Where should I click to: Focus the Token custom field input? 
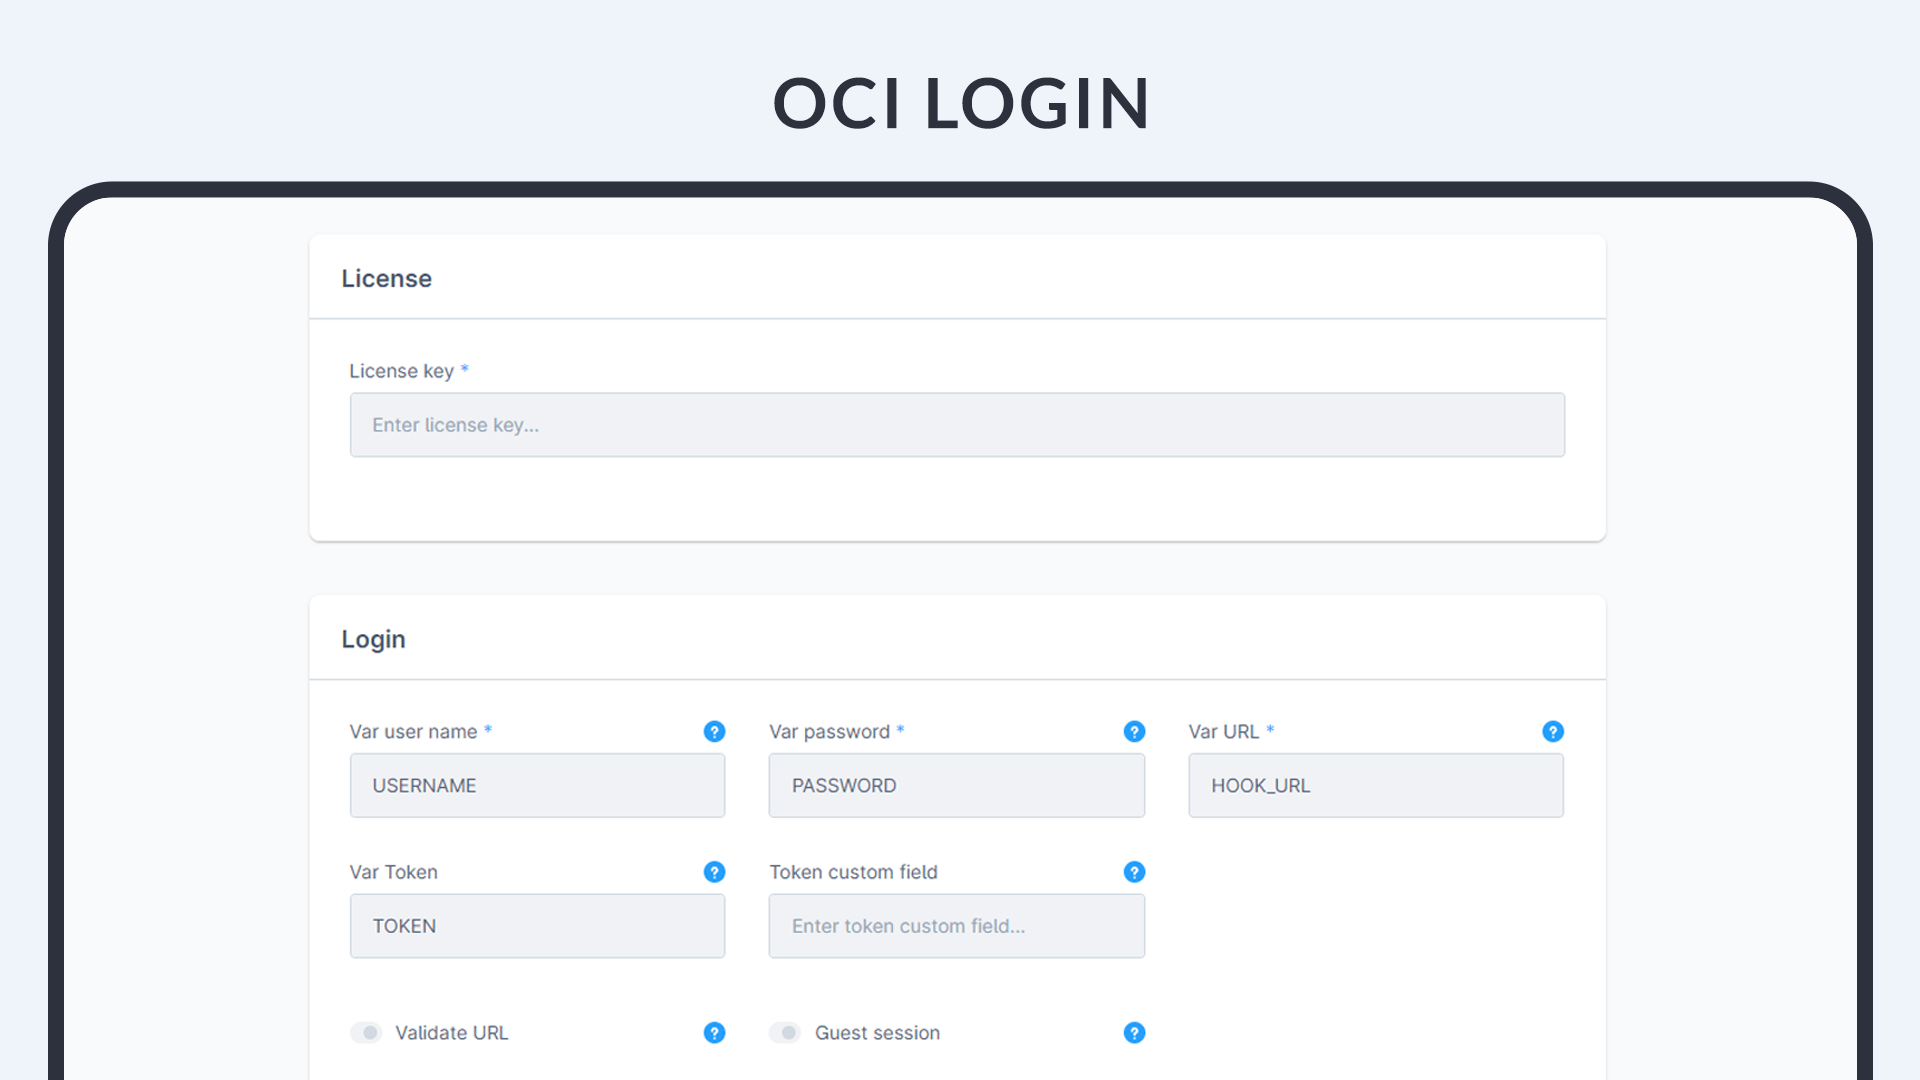point(957,926)
